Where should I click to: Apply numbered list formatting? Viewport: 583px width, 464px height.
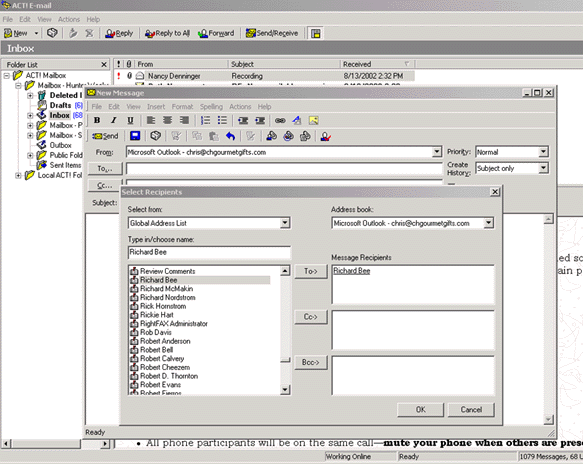pos(206,120)
